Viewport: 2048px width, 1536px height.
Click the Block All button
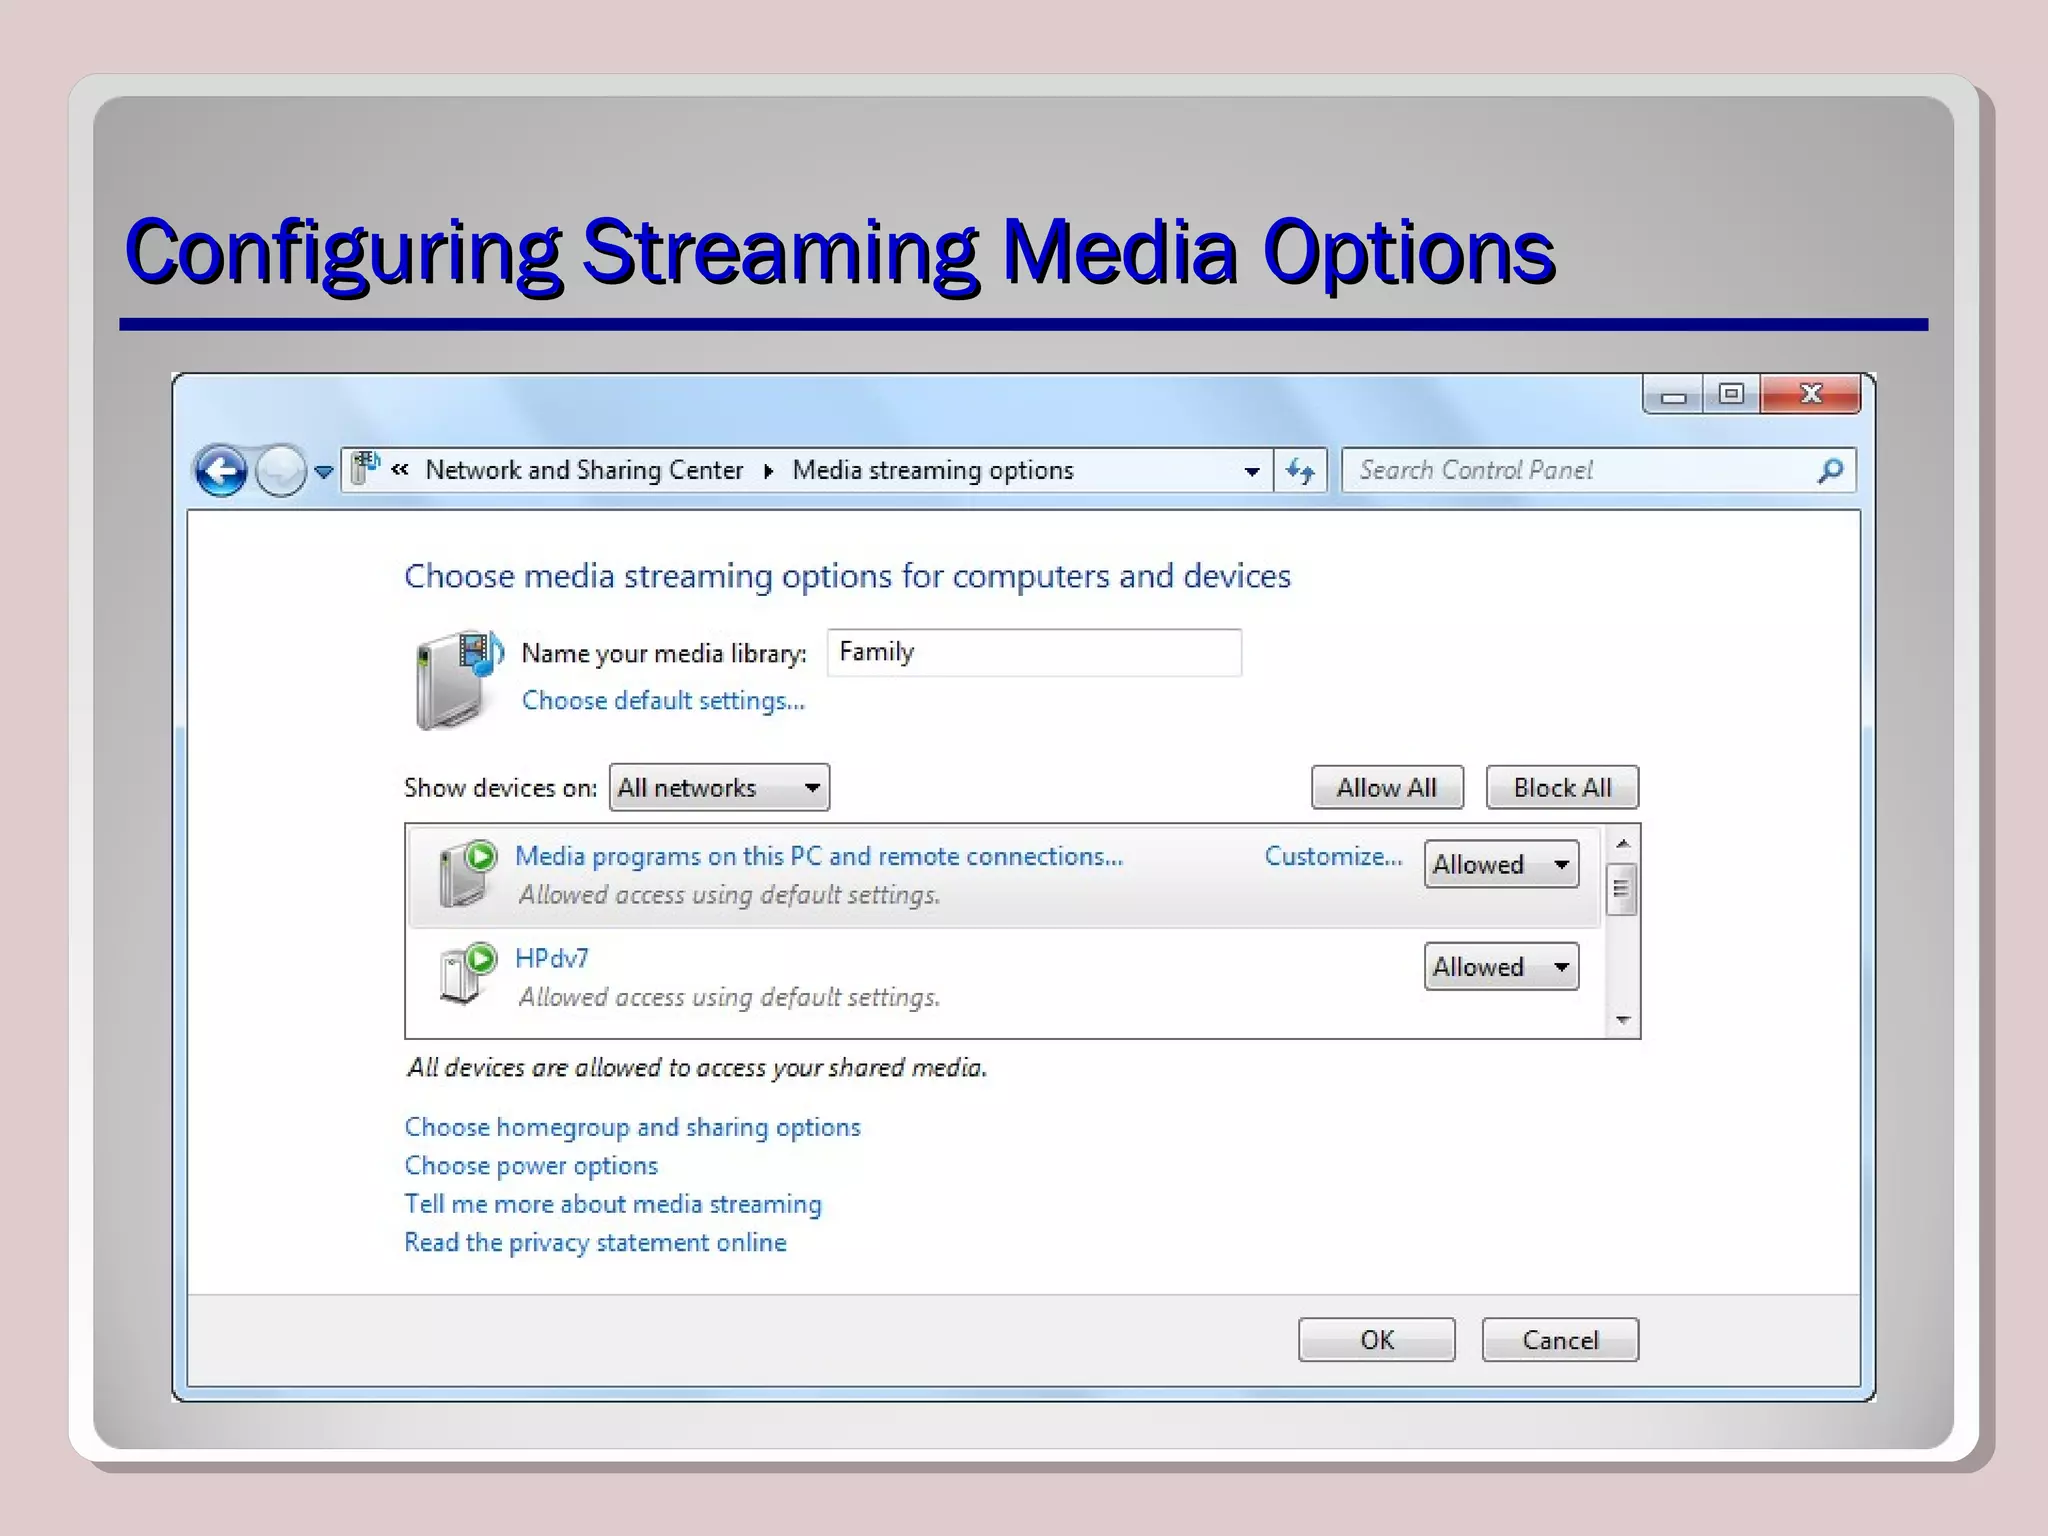[x=1561, y=788]
